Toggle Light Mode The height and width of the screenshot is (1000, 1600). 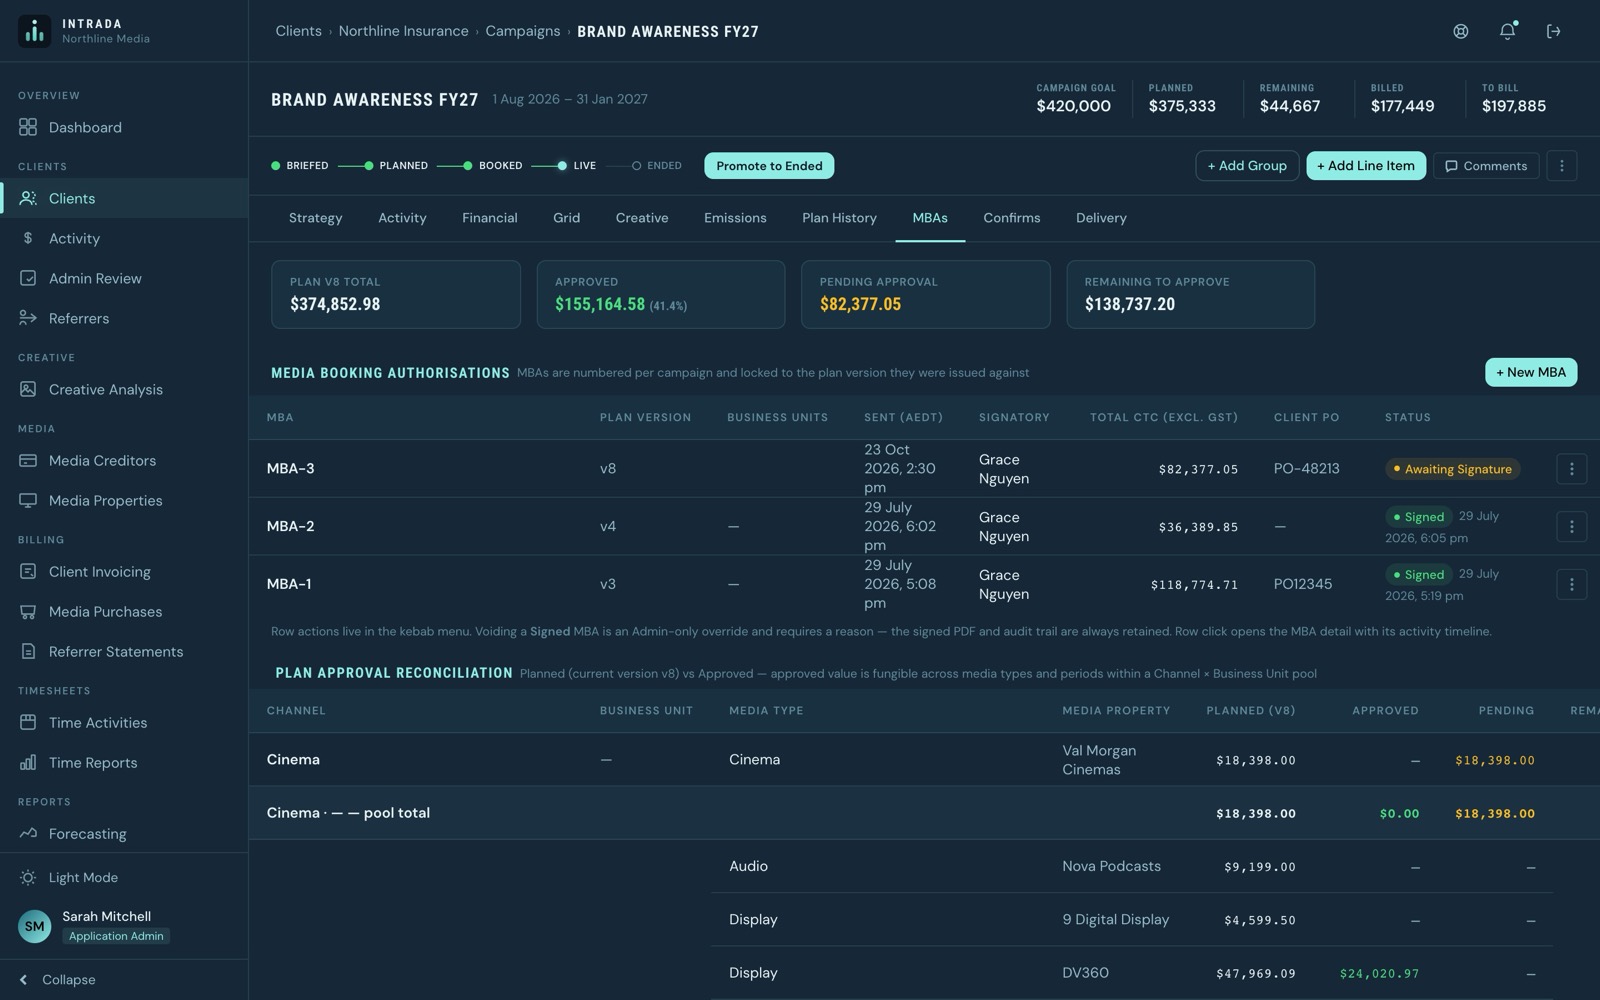[124, 877]
